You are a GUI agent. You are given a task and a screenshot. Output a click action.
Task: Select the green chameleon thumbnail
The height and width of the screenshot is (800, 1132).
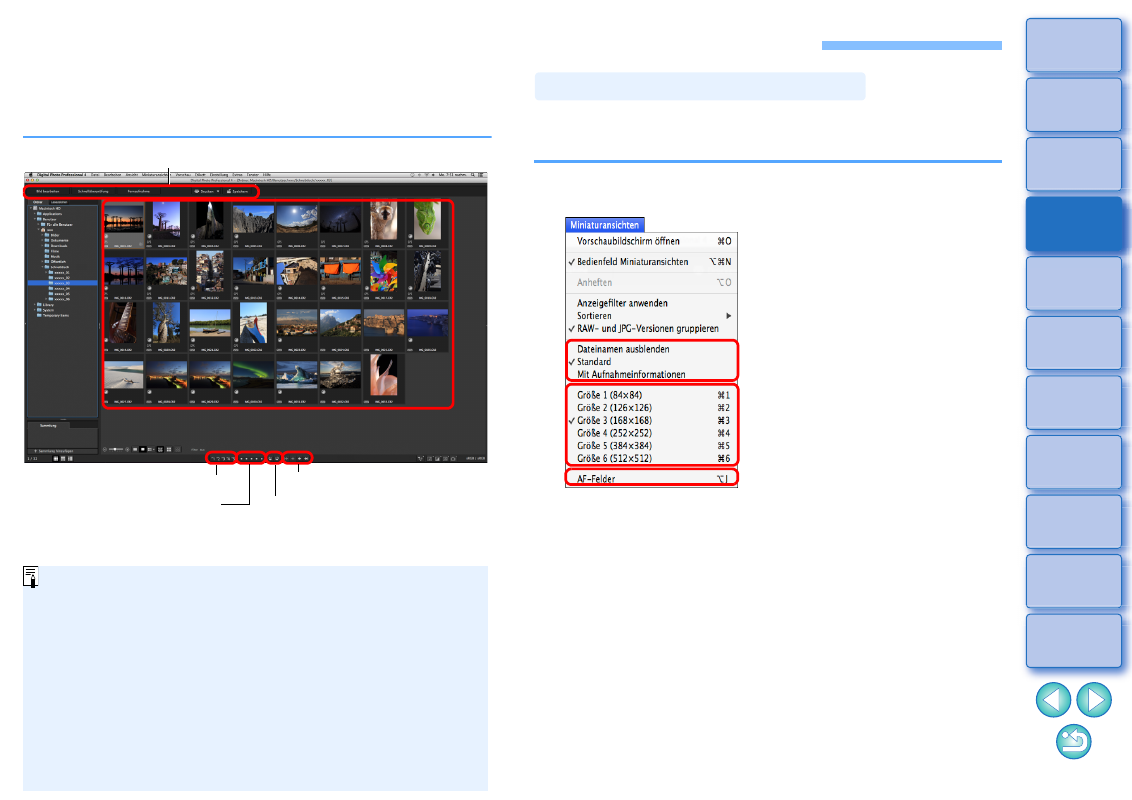pos(427,220)
